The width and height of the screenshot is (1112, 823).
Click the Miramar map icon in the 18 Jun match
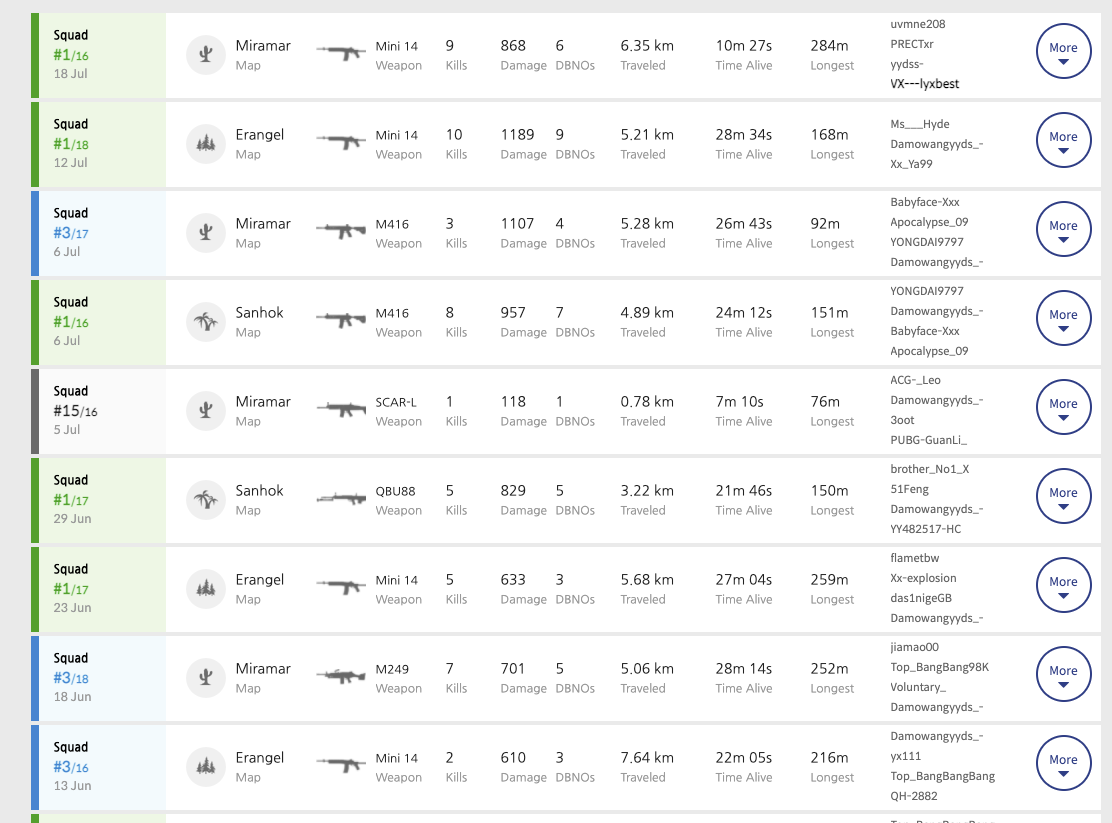pyautogui.click(x=206, y=678)
